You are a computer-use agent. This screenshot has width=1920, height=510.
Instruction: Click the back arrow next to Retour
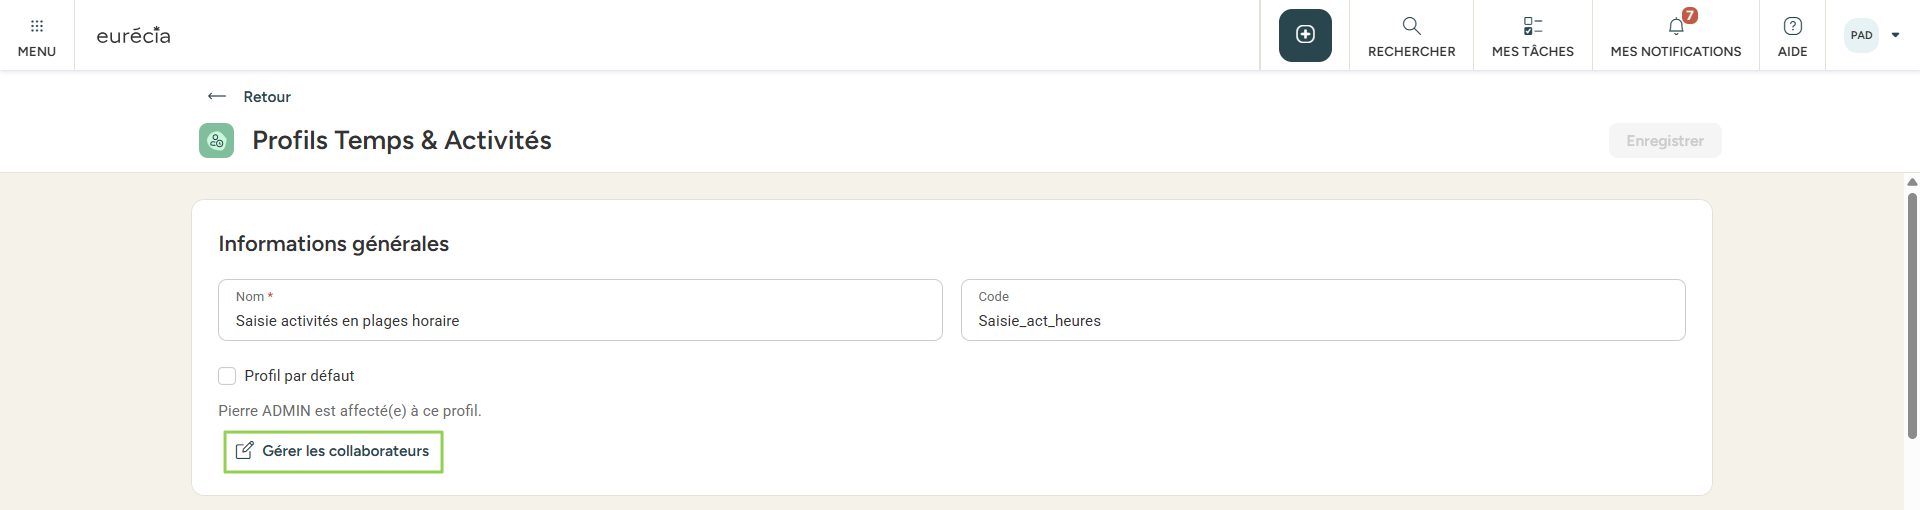tap(217, 97)
